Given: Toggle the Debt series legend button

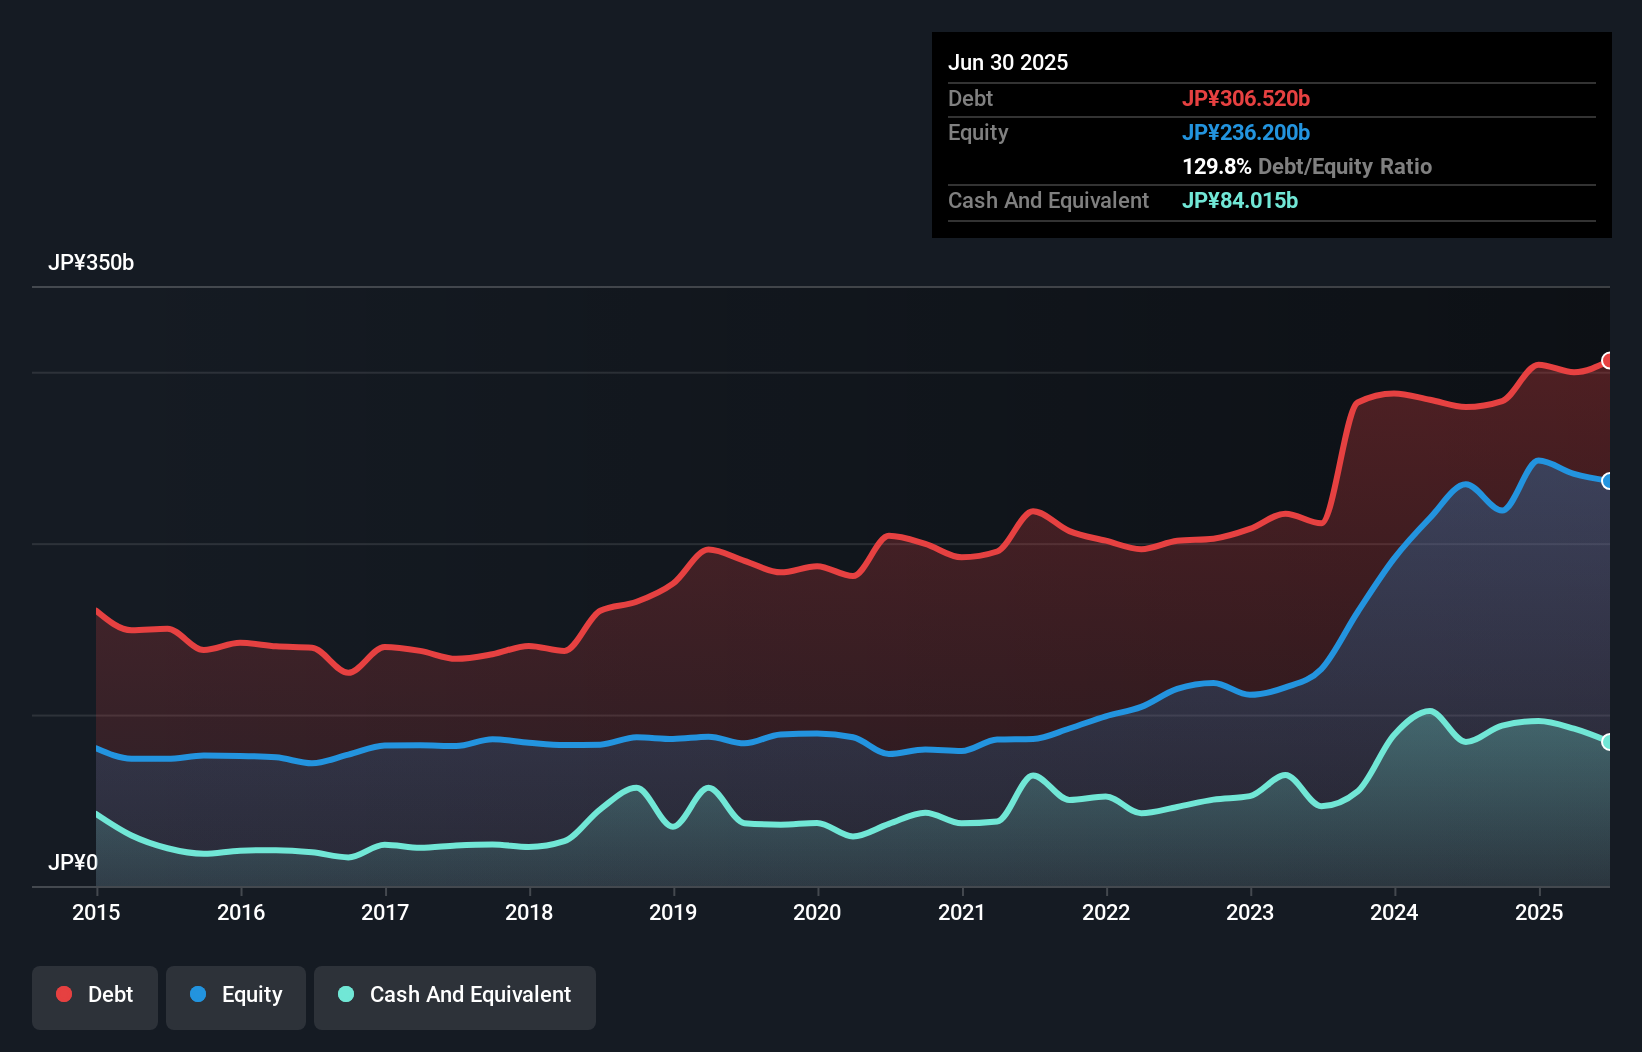Looking at the screenshot, I should [x=95, y=997].
